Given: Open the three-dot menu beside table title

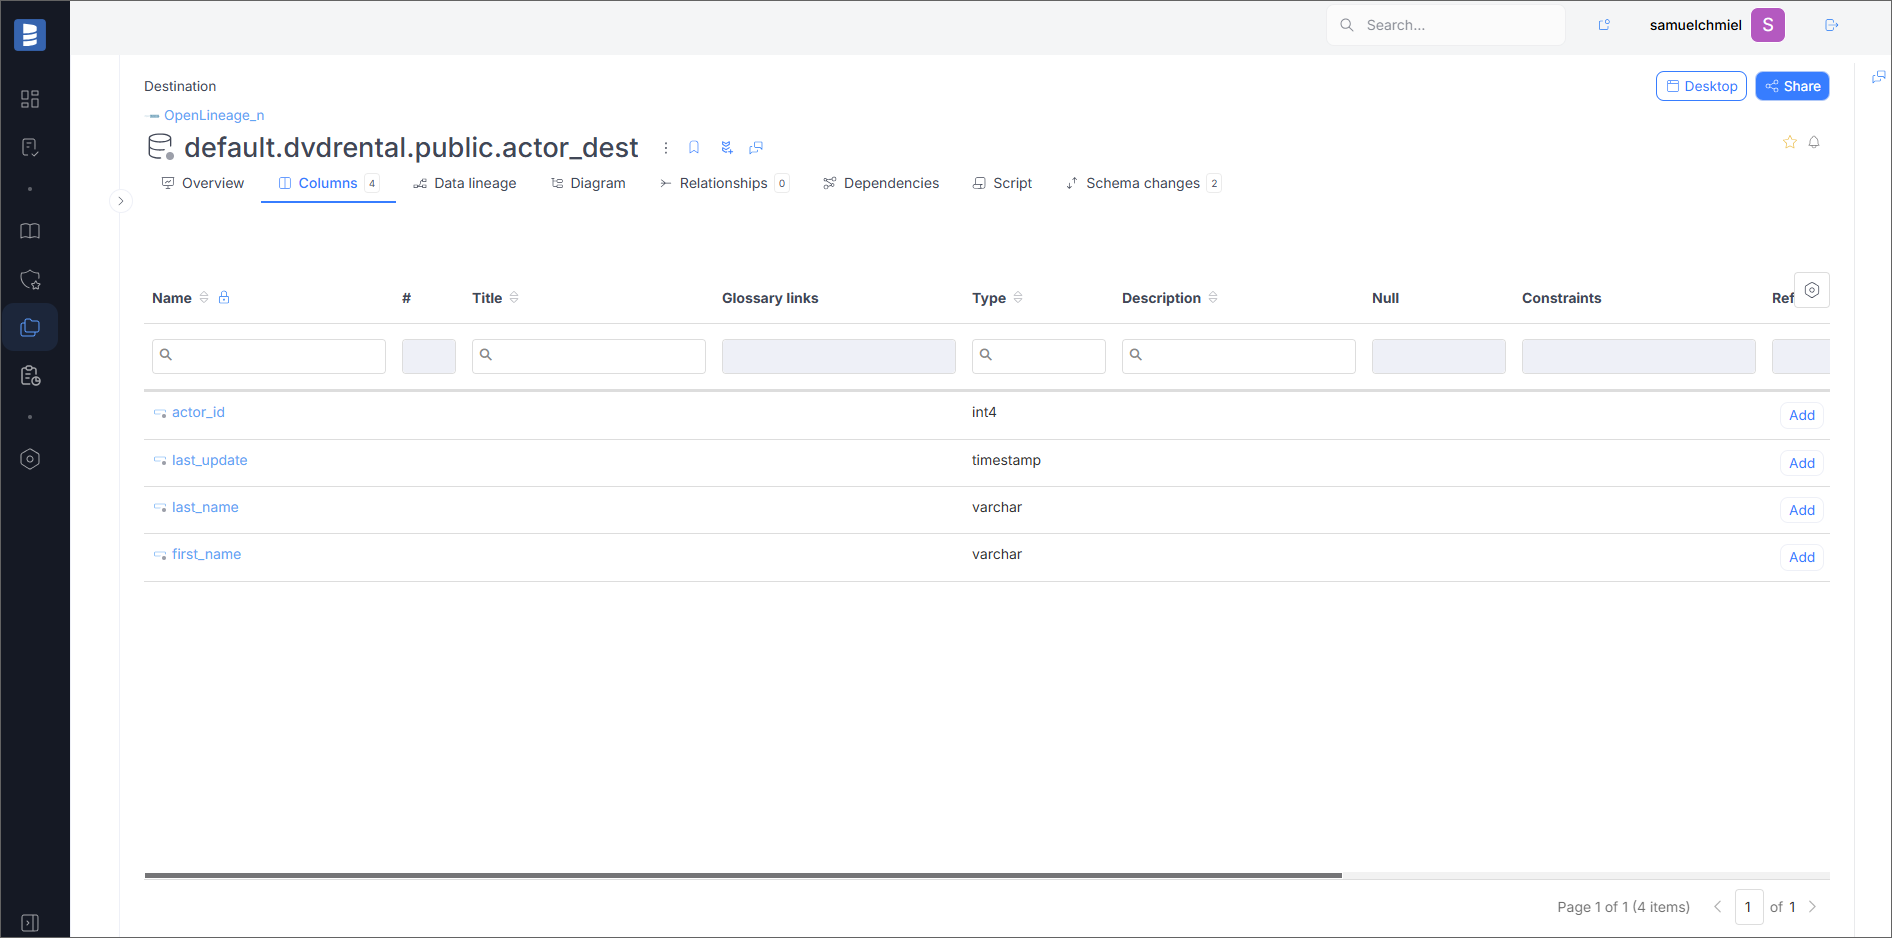Looking at the screenshot, I should [666, 148].
